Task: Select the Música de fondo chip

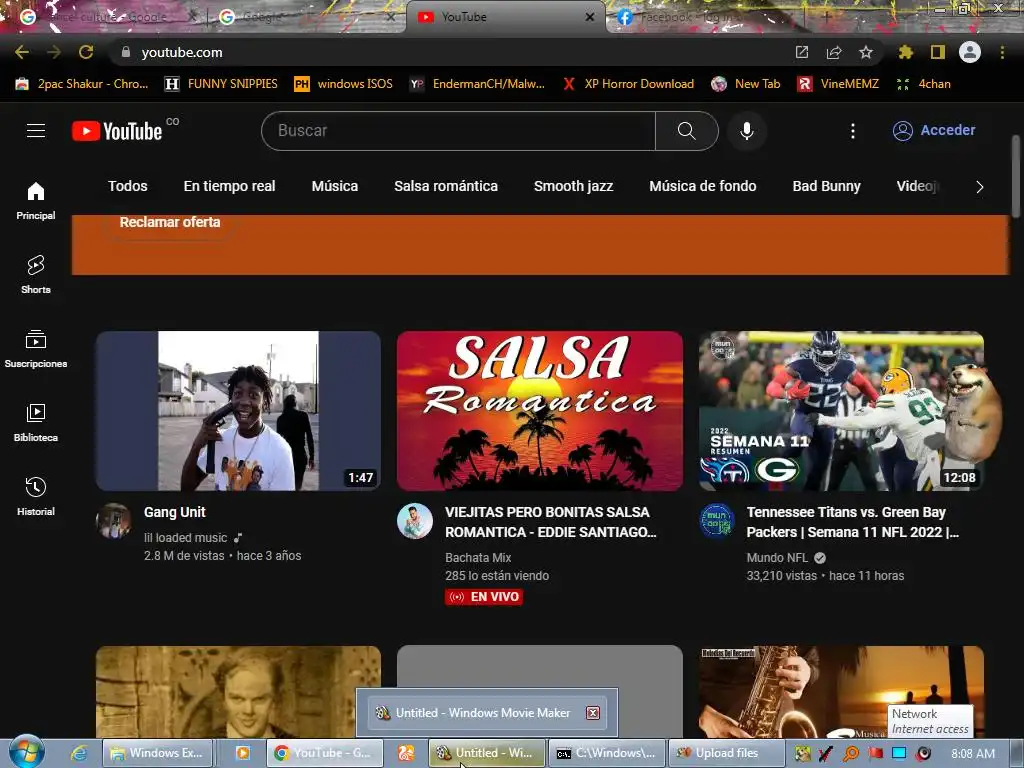Action: pos(703,186)
